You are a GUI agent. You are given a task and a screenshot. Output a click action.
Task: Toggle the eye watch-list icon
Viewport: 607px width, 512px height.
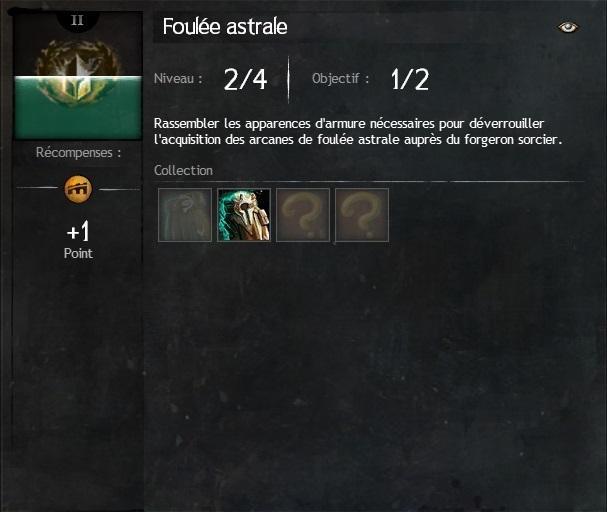pyautogui.click(x=568, y=27)
